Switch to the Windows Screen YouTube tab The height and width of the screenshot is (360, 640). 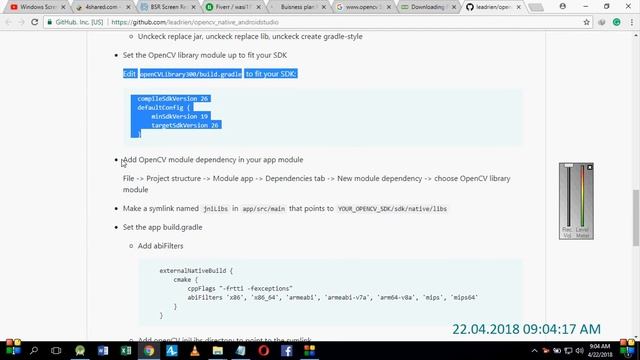pos(38,7)
